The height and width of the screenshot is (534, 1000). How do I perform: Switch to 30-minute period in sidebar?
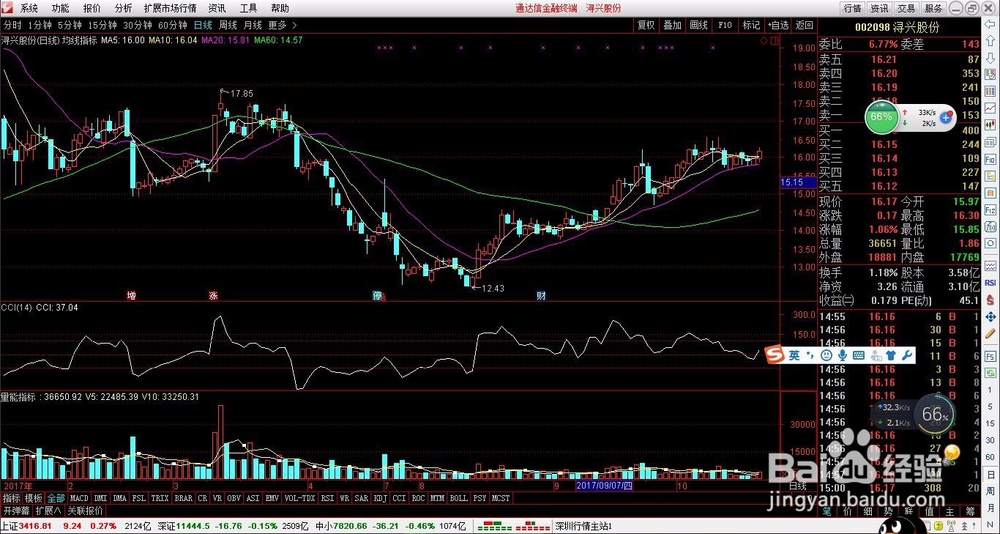tap(990, 440)
